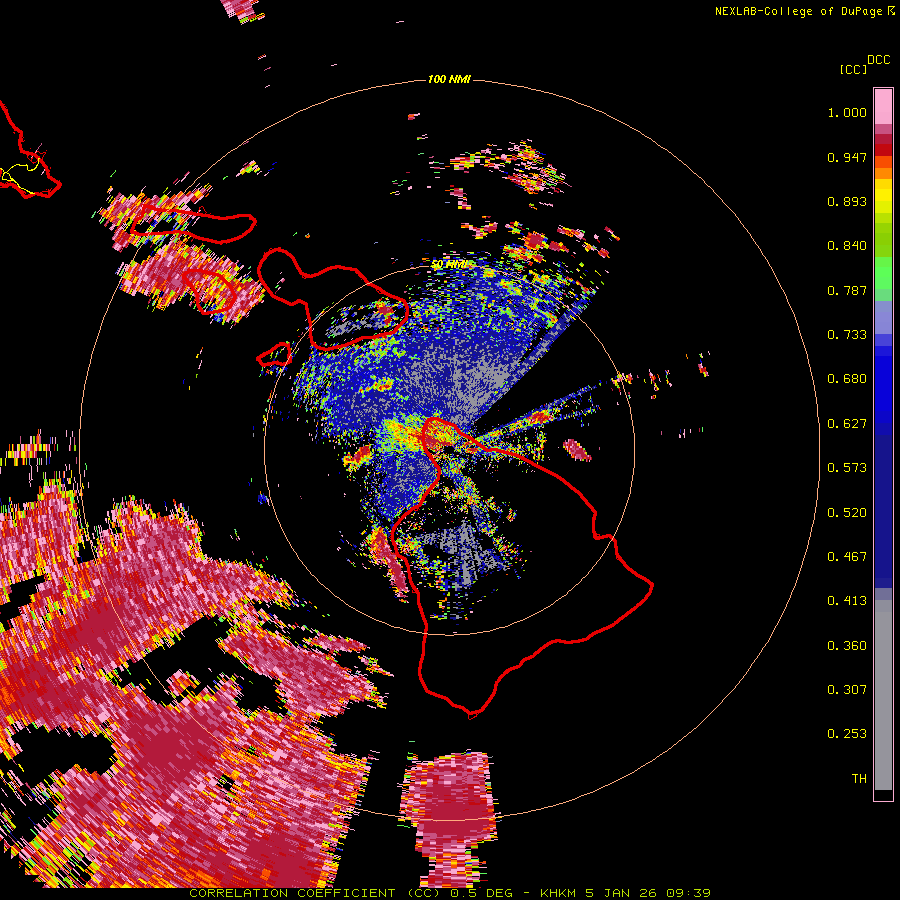Click the 0.467 scale value
The width and height of the screenshot is (900, 900).
coord(847,557)
